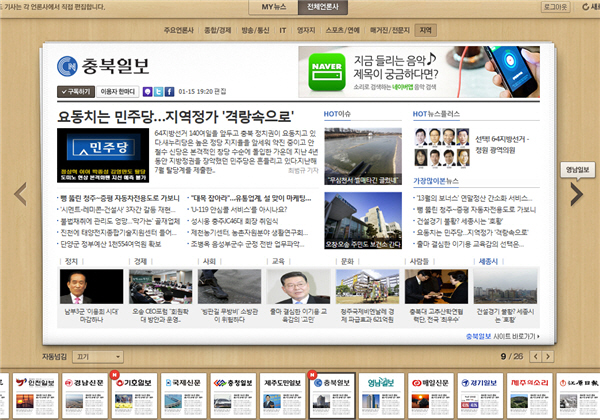Open article 단양군 정부예산 1천554여억원 확보

point(111,244)
